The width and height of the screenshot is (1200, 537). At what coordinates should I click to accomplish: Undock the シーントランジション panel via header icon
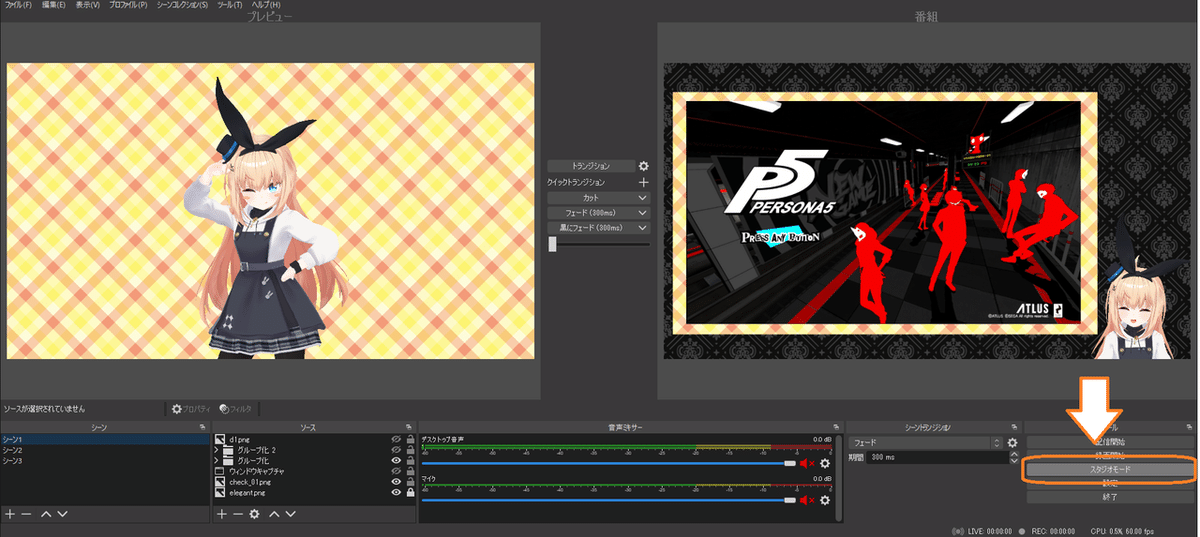point(1014,427)
